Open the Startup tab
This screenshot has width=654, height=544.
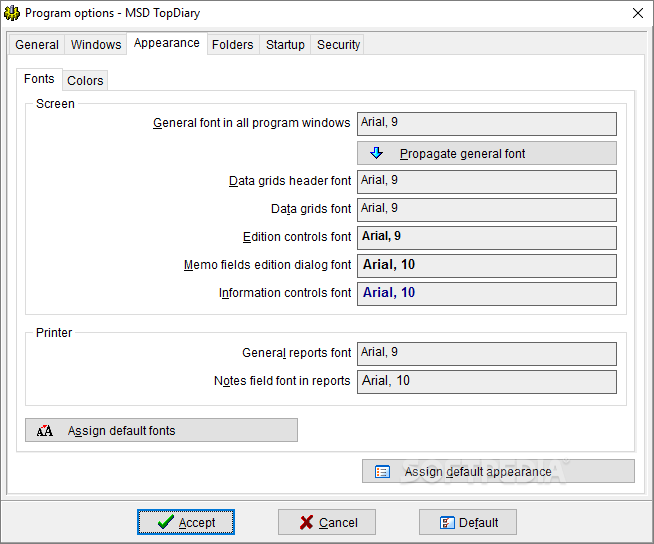point(285,44)
